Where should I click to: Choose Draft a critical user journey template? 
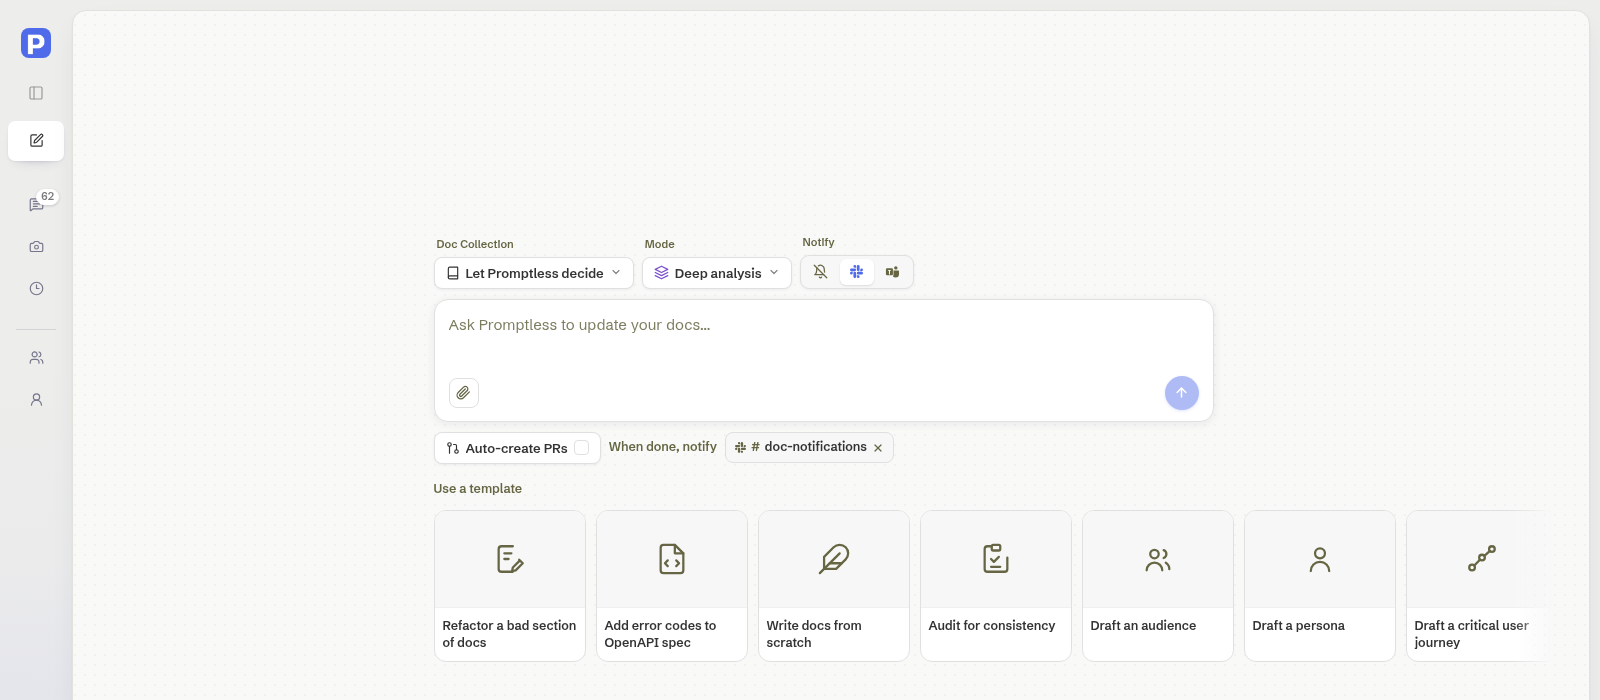[1478, 586]
